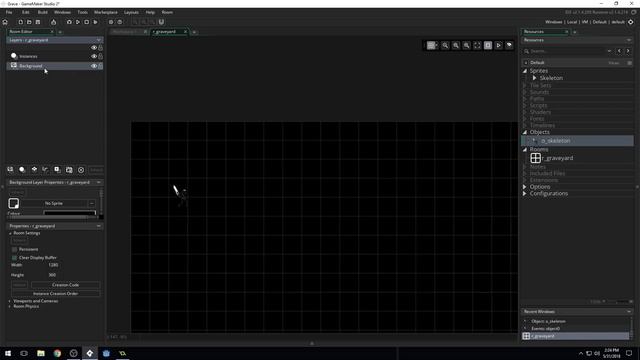Screen dimensions: 640x360
Task: Open the File menu
Action: [9, 12]
